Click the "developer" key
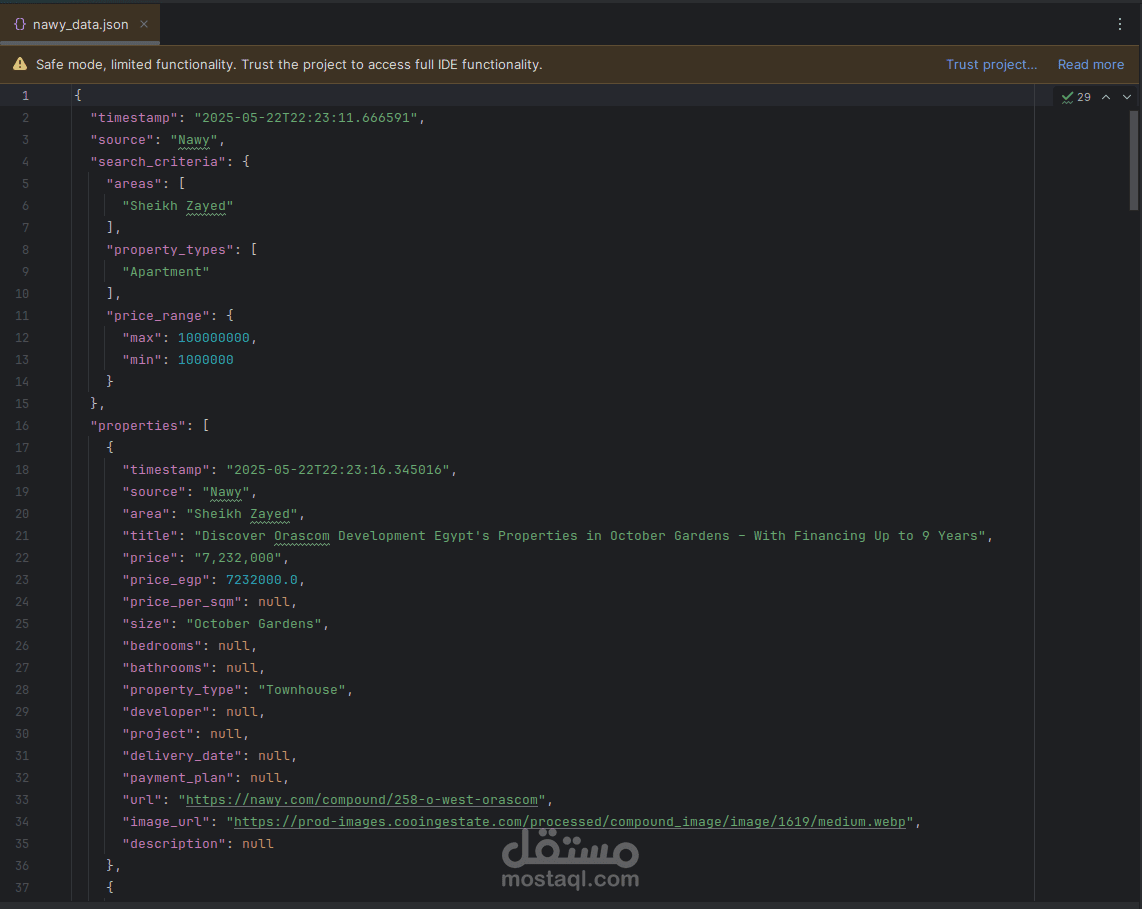This screenshot has width=1142, height=909. click(x=166, y=712)
